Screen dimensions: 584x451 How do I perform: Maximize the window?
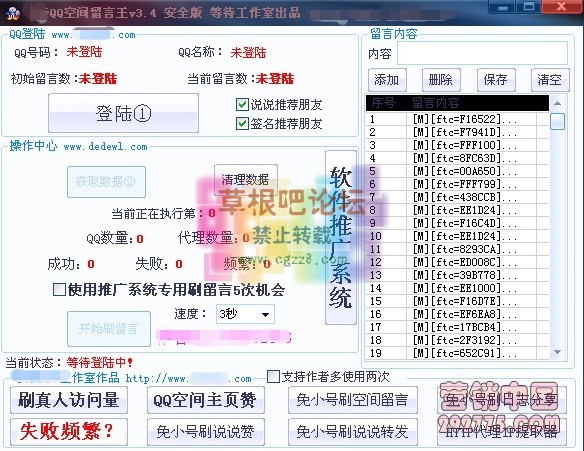pos(529,7)
